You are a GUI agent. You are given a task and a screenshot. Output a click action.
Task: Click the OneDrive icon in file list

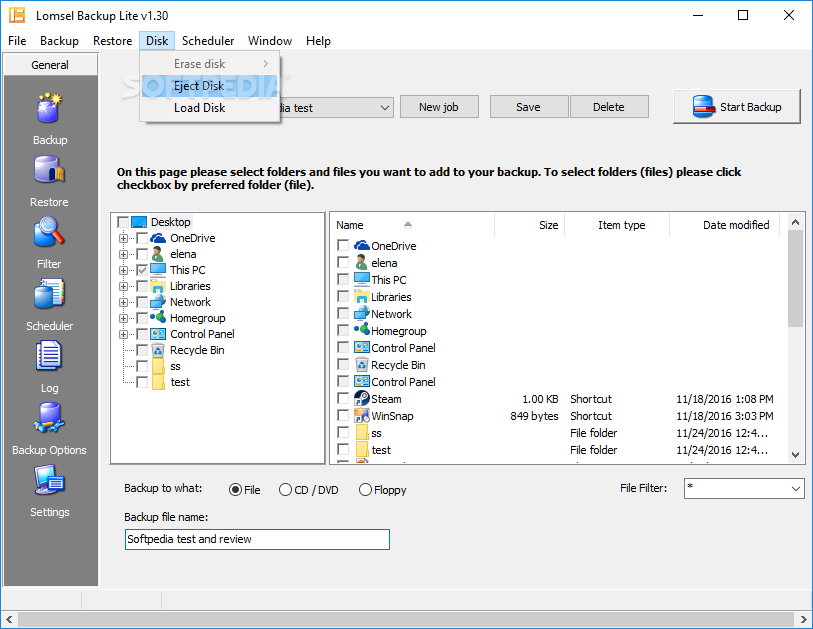click(x=361, y=245)
